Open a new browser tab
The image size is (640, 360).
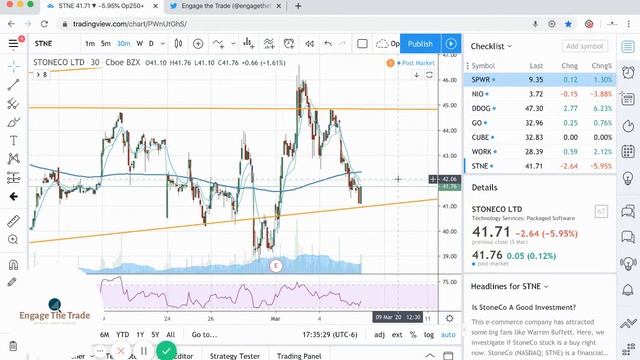pos(298,6)
